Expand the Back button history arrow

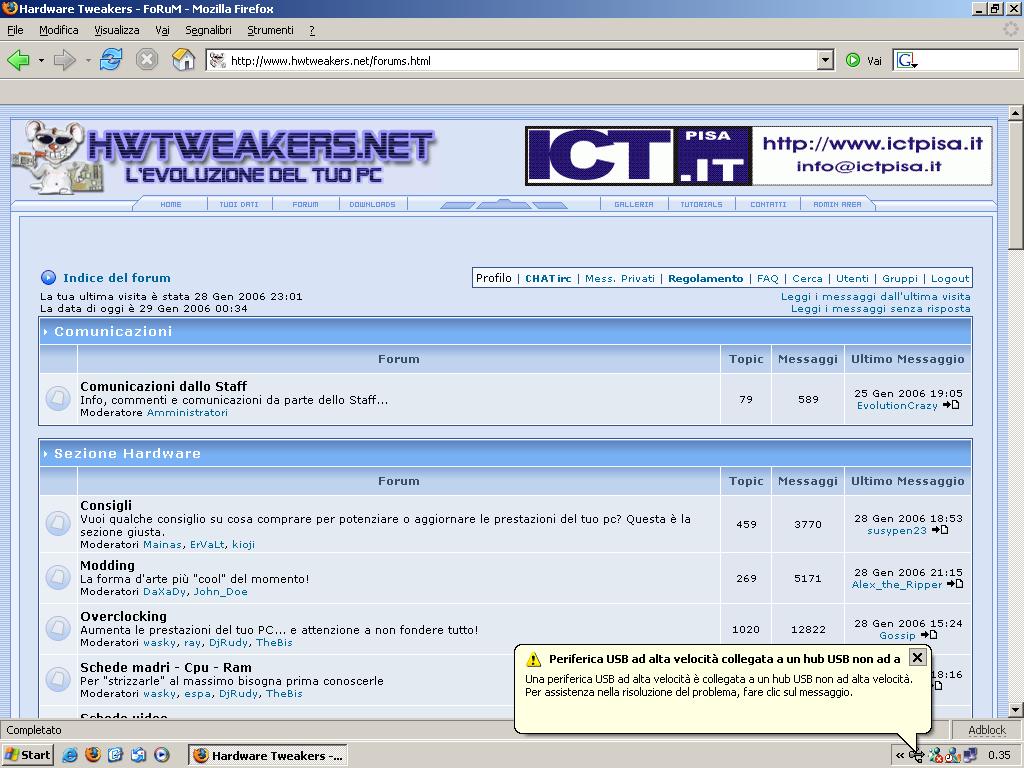41,60
